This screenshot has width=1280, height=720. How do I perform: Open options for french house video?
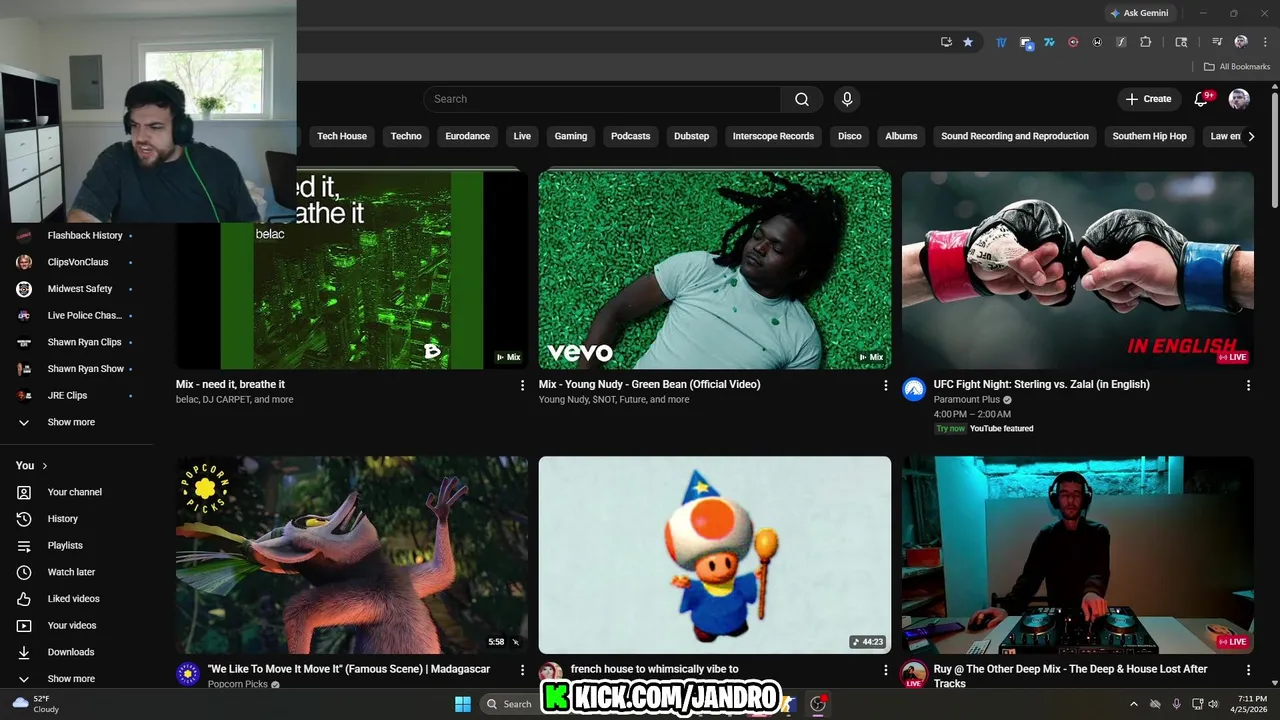pyautogui.click(x=885, y=670)
